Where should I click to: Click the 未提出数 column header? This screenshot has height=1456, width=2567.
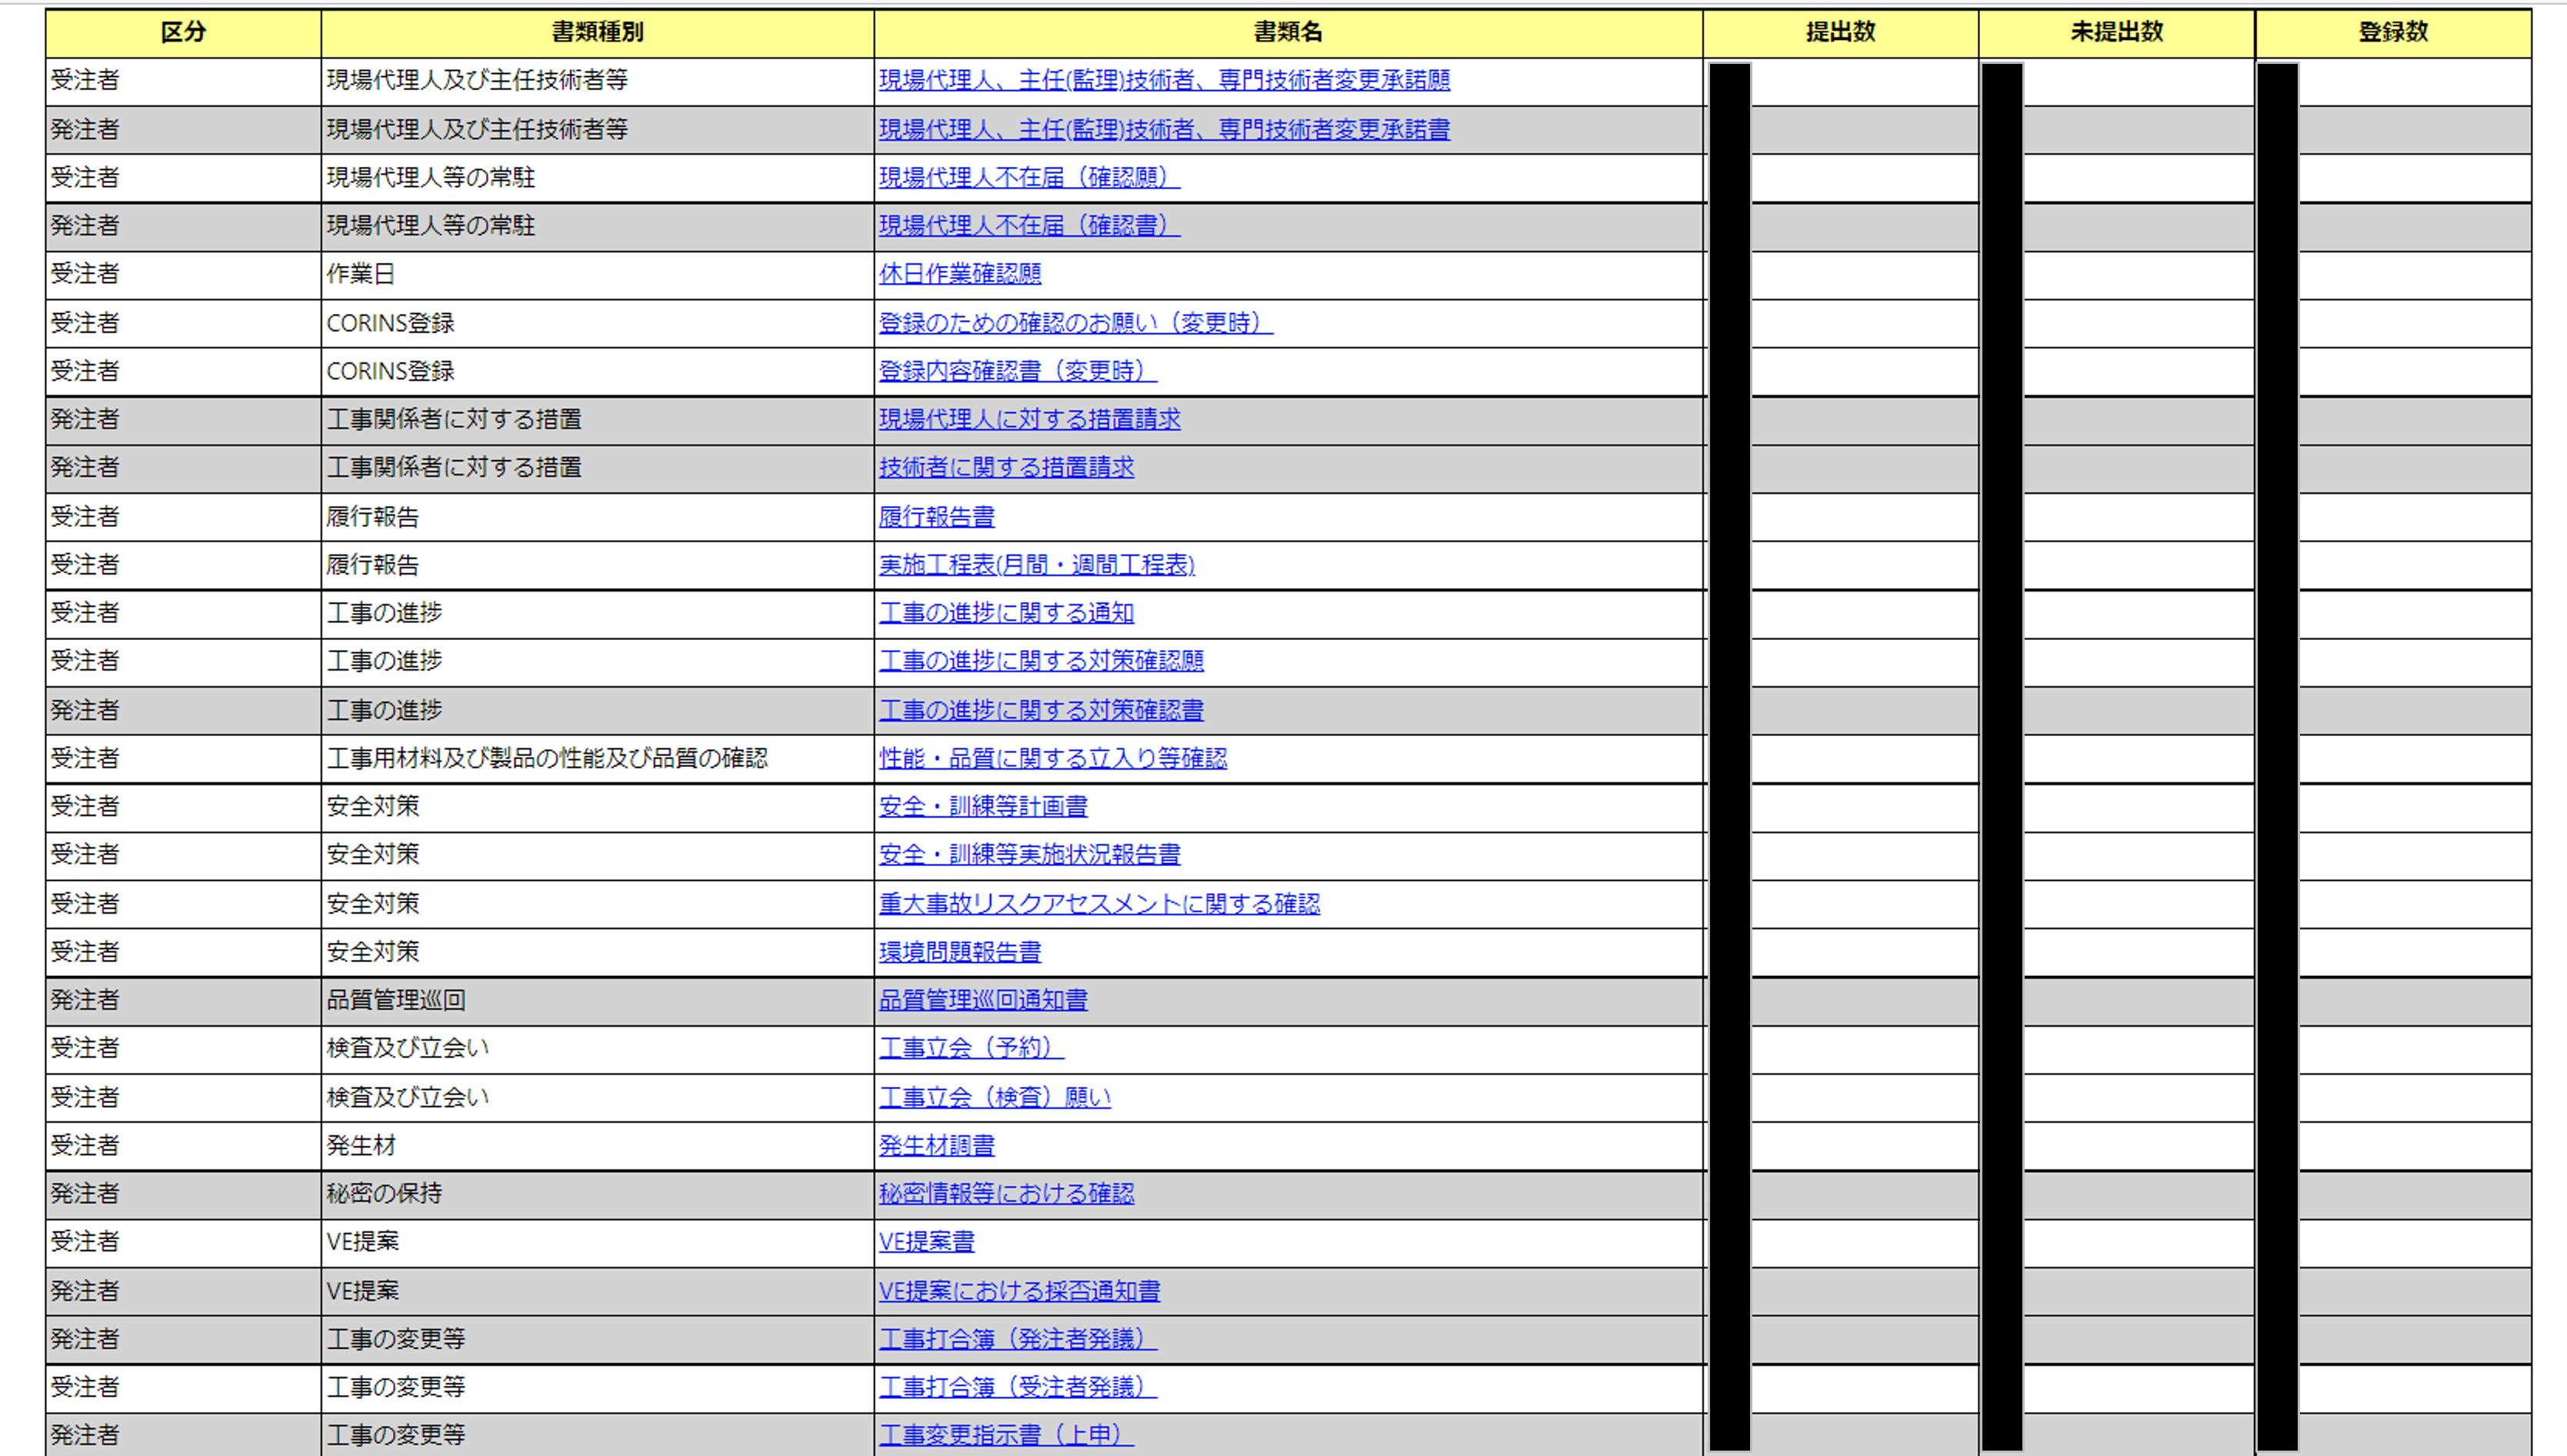pos(2117,32)
